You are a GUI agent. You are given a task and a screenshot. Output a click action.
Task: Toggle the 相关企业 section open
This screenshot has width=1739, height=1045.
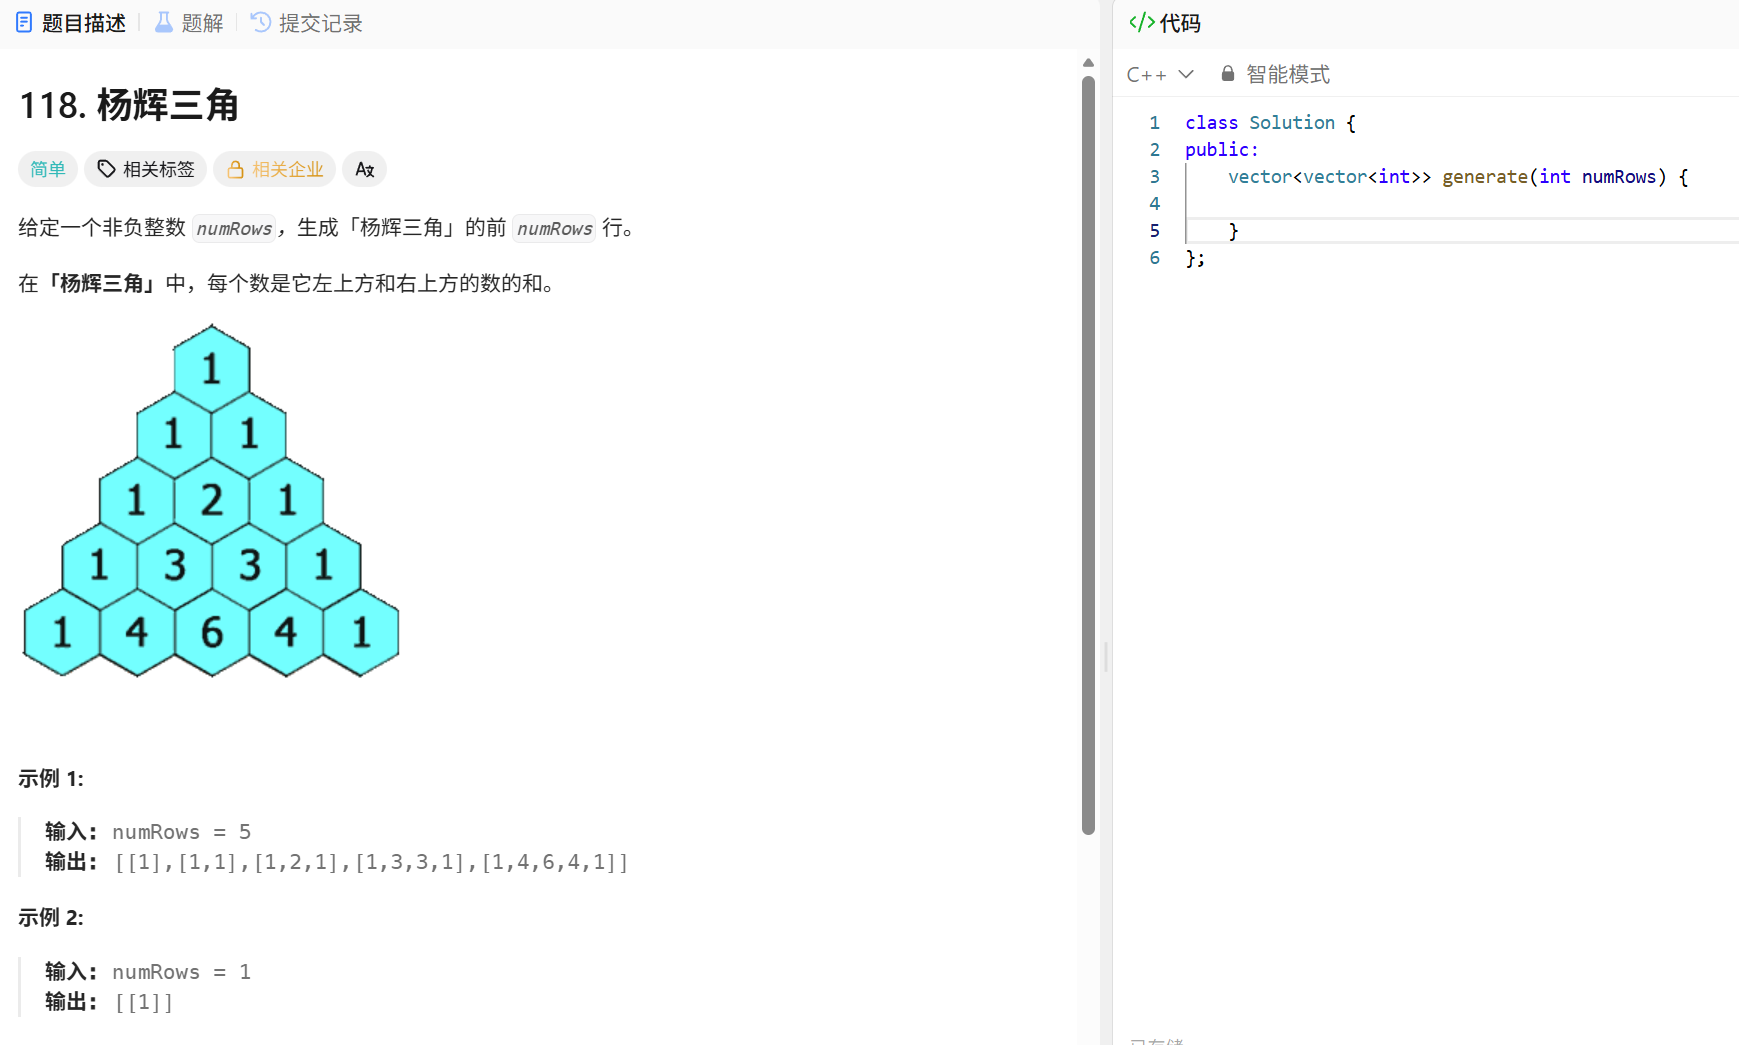274,169
